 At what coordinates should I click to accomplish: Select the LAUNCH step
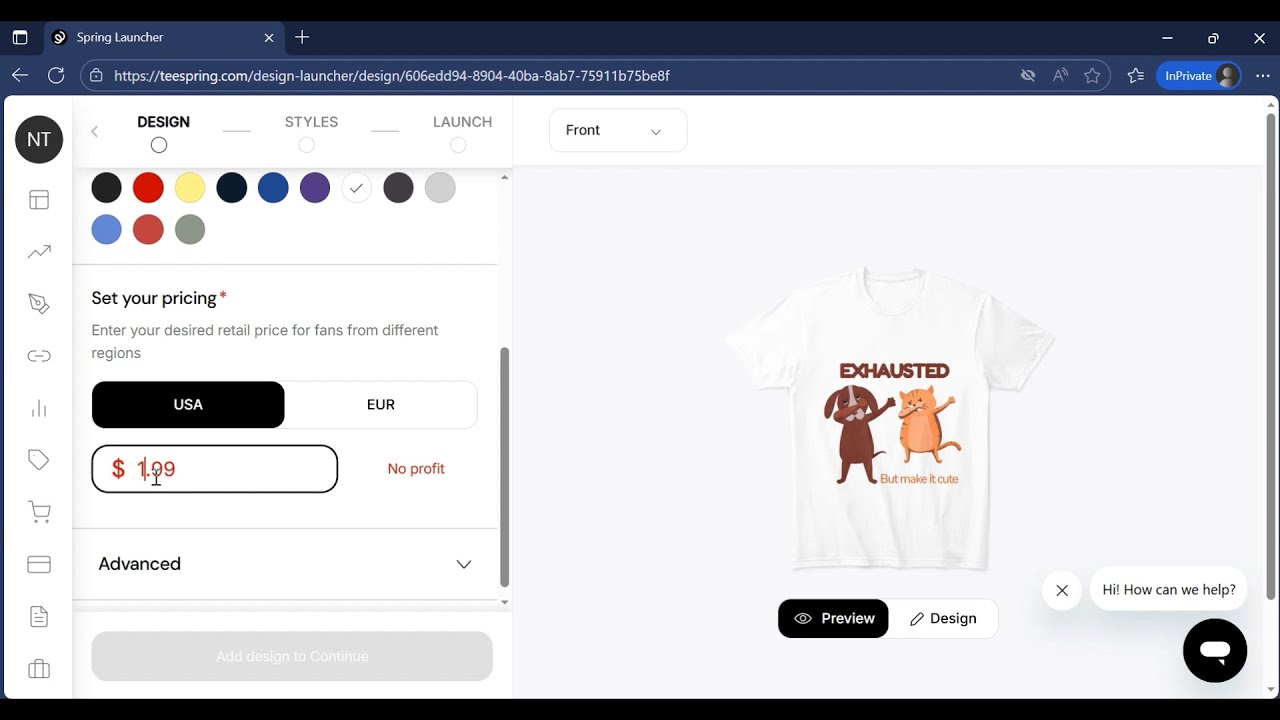coord(462,132)
